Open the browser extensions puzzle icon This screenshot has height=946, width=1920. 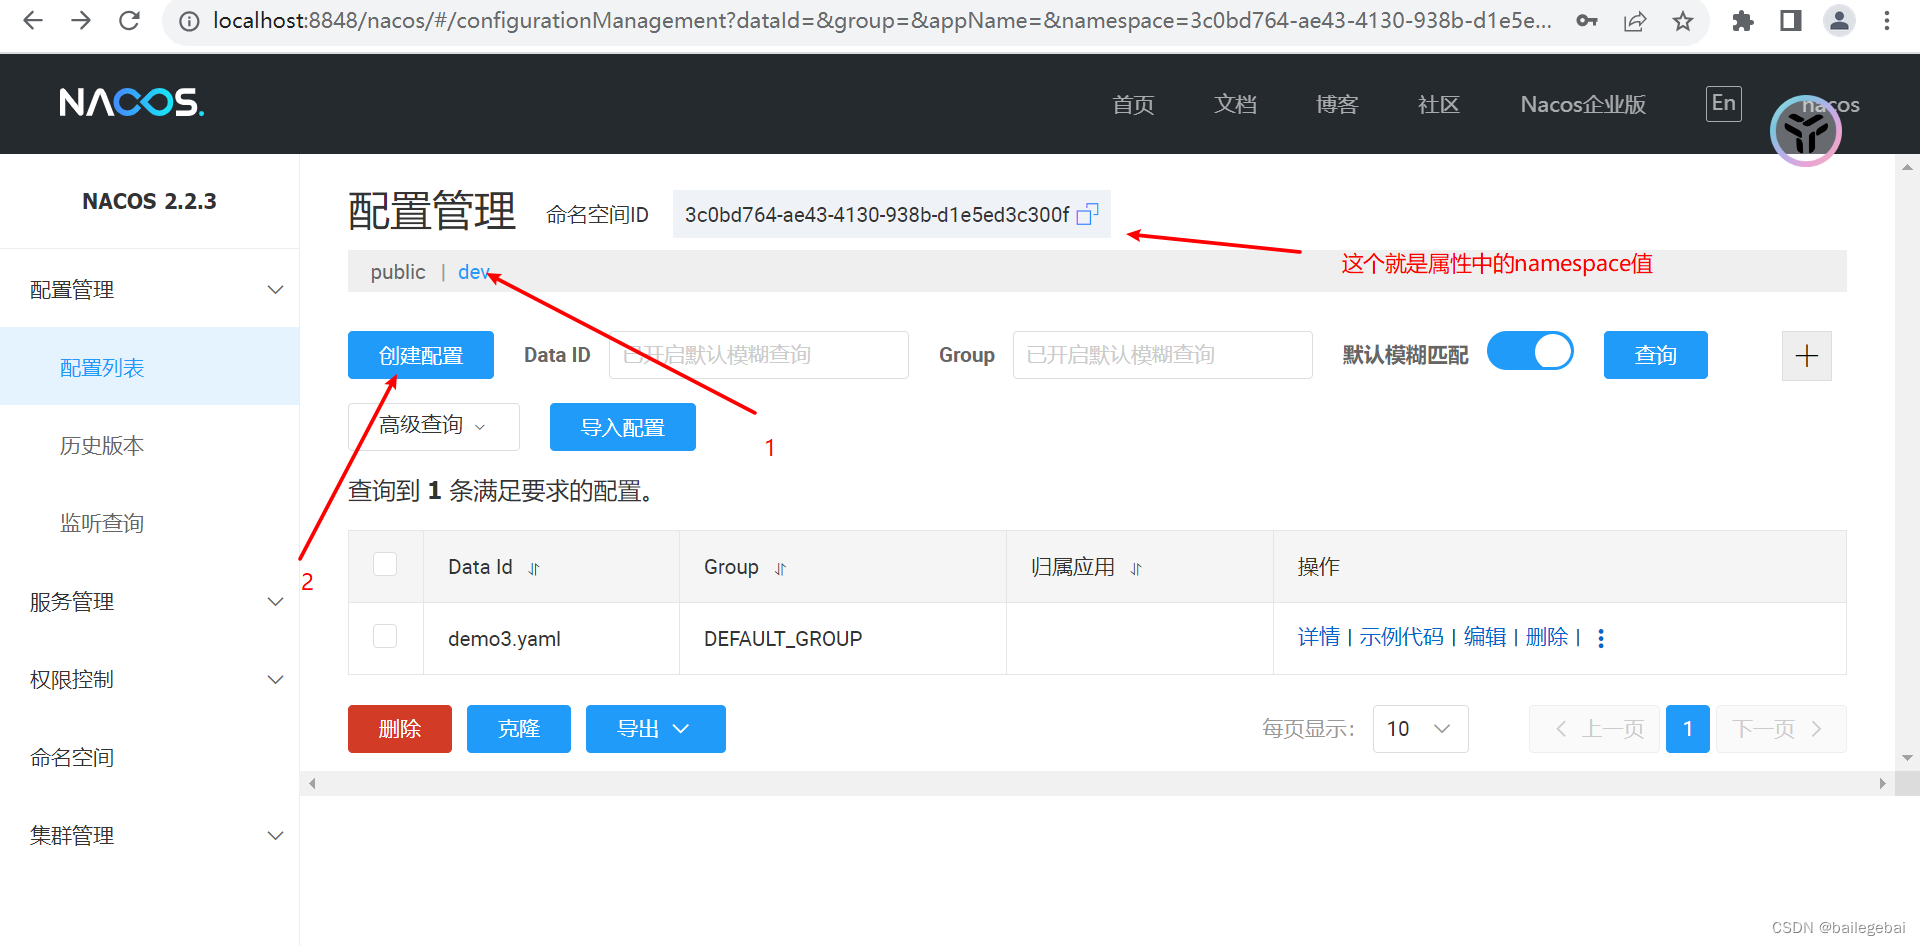pyautogui.click(x=1743, y=21)
